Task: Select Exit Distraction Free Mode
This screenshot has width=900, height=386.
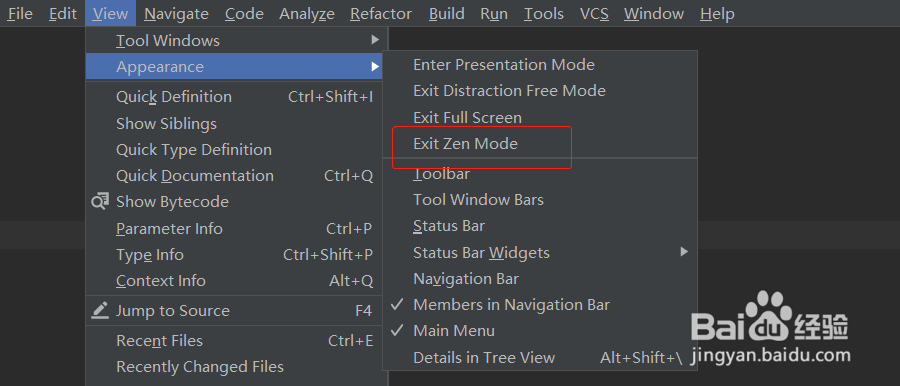Action: click(x=540, y=91)
